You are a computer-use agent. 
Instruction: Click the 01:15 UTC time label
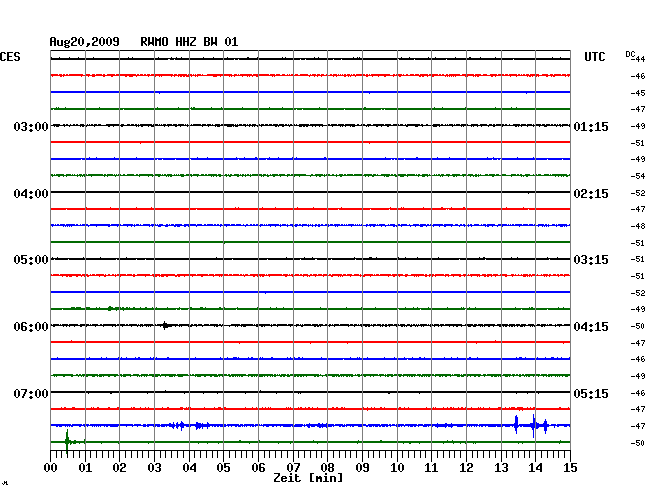click(x=591, y=126)
